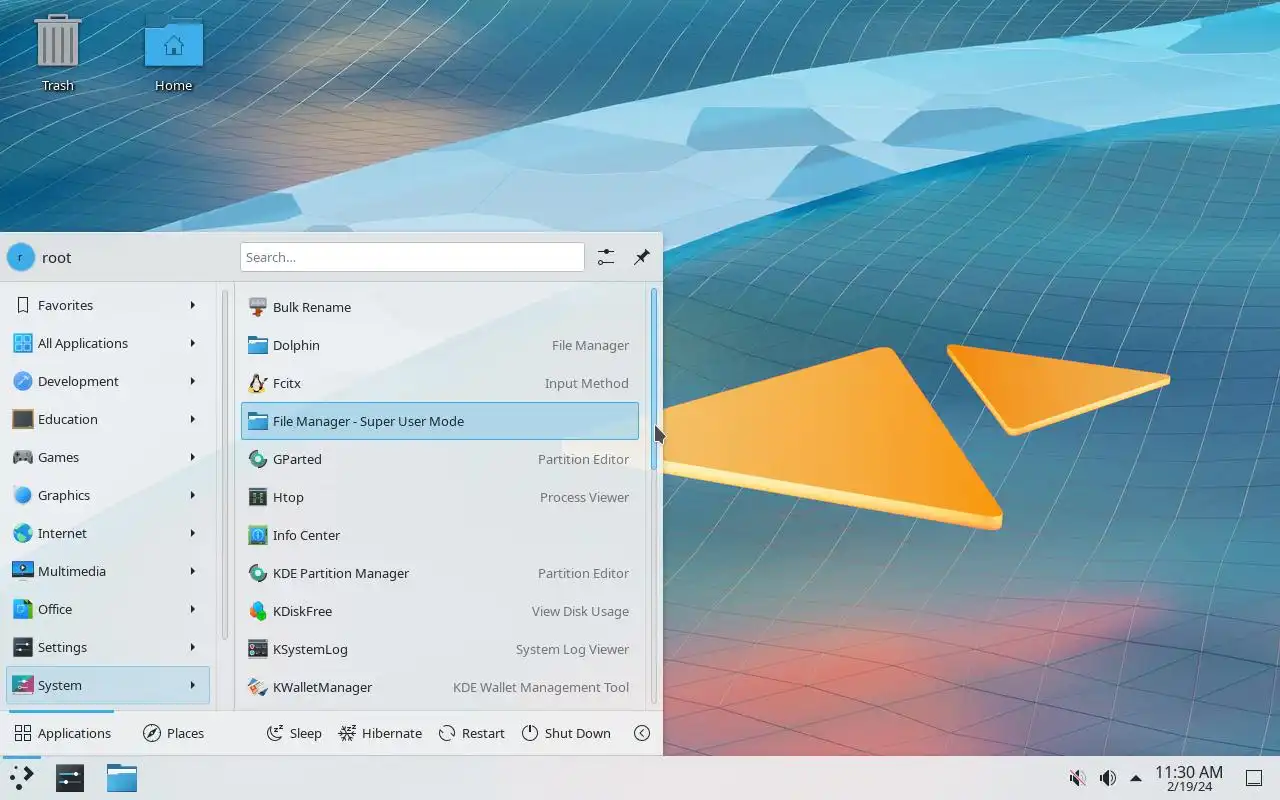1280x800 pixels.
Task: Launch the KDE Partition Manager icon
Action: (257, 573)
